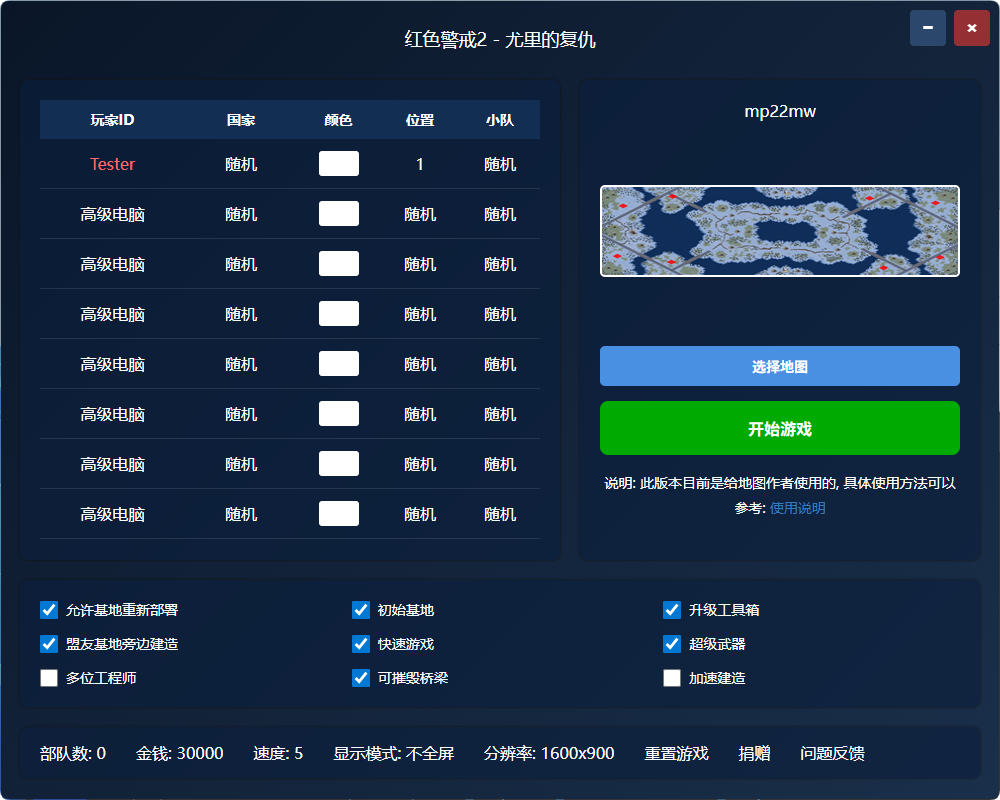
Task: Enable 加速建造 checkbox
Action: click(672, 678)
